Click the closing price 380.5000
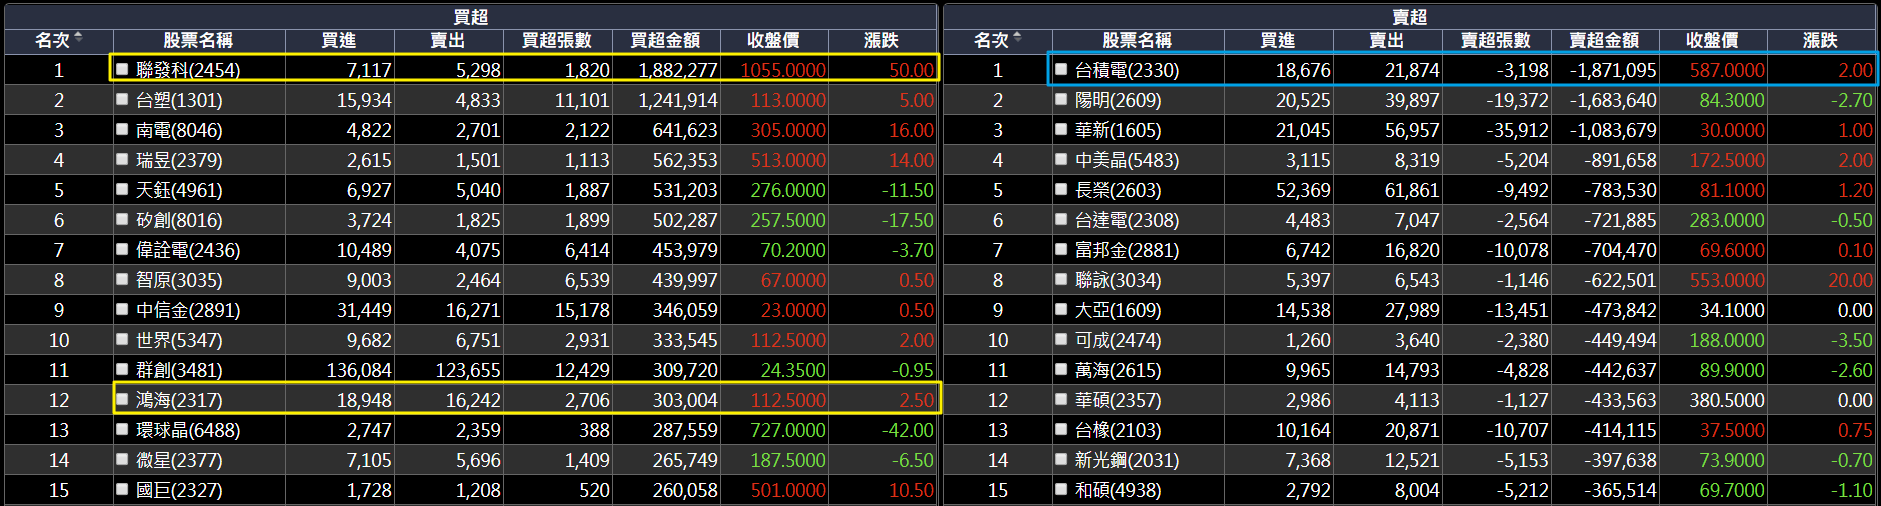The height and width of the screenshot is (506, 1881). 1727,400
